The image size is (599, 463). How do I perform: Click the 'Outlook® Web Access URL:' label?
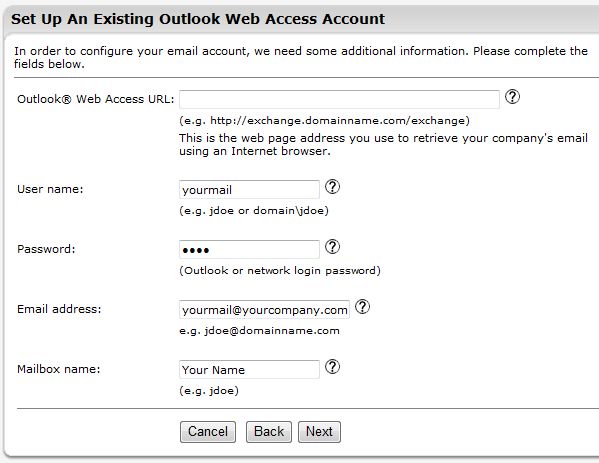pos(96,99)
